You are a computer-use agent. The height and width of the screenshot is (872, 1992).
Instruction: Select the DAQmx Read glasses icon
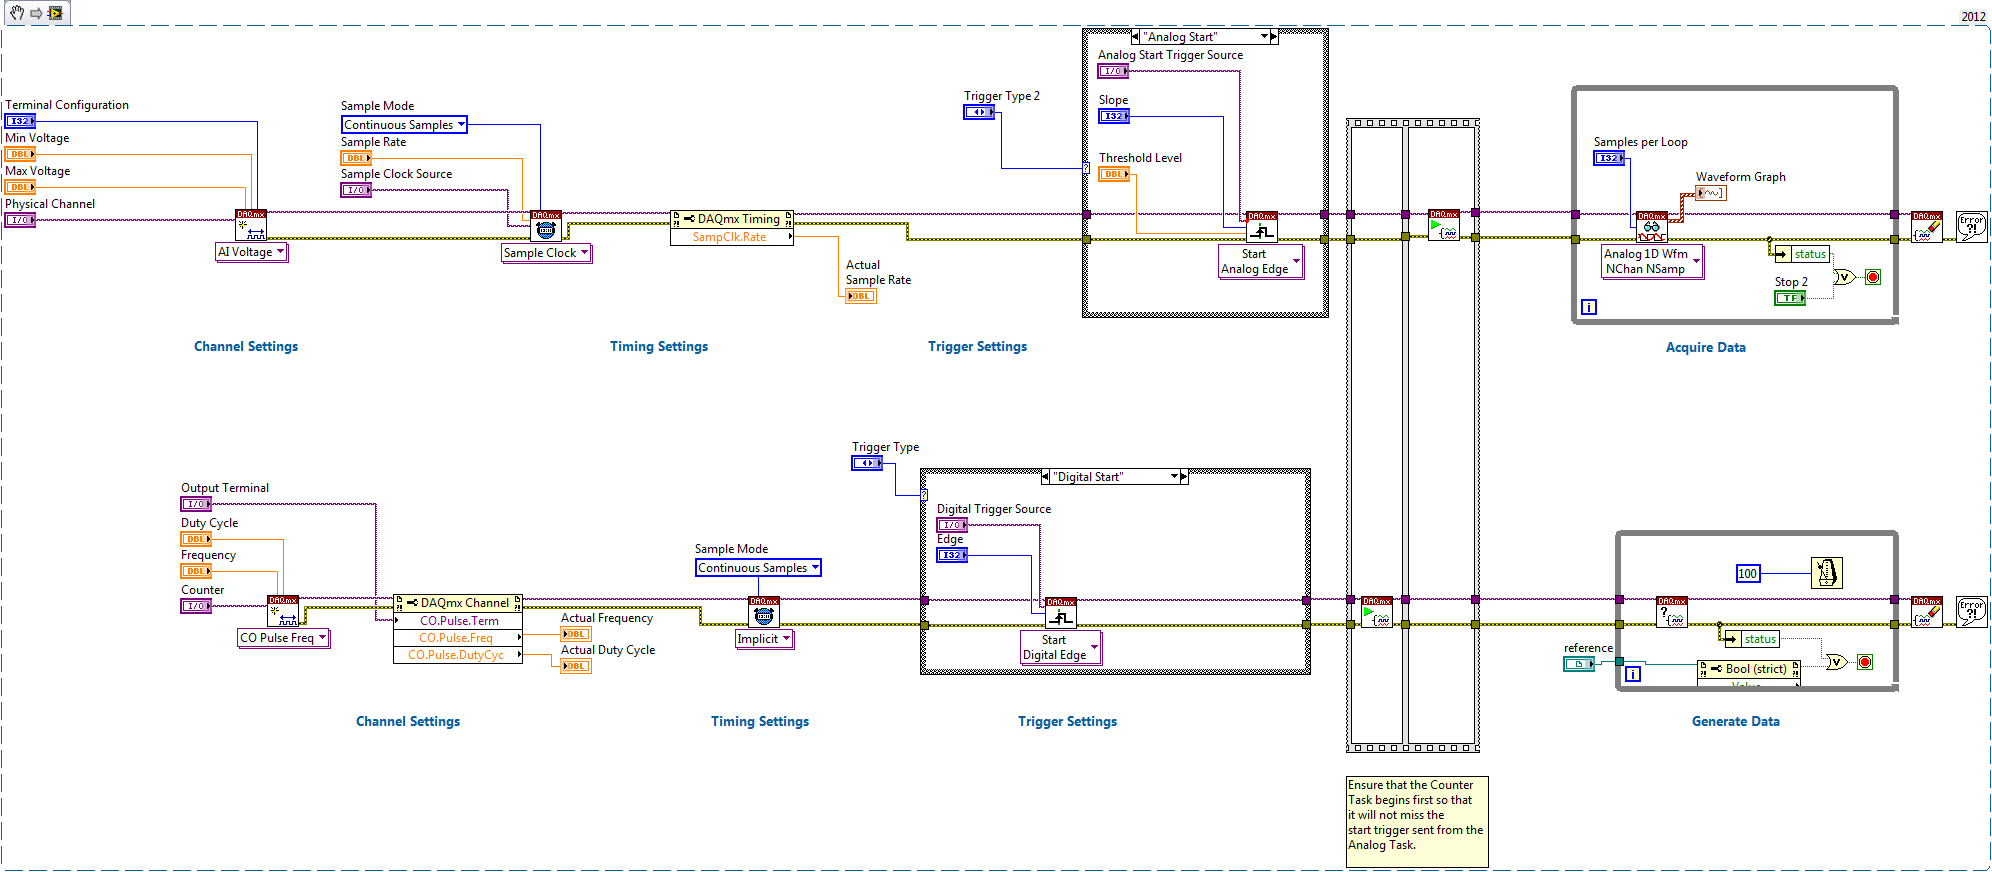(x=1652, y=227)
